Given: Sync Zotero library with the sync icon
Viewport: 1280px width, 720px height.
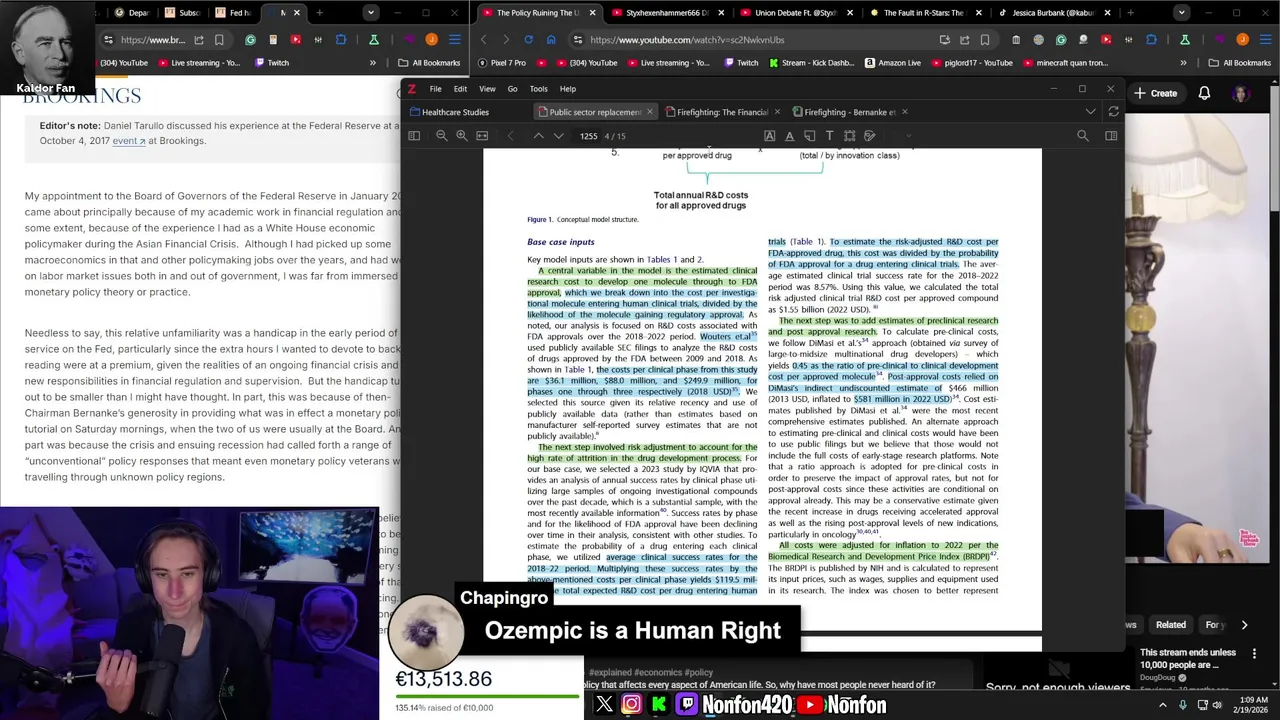Looking at the screenshot, I should point(1113,112).
